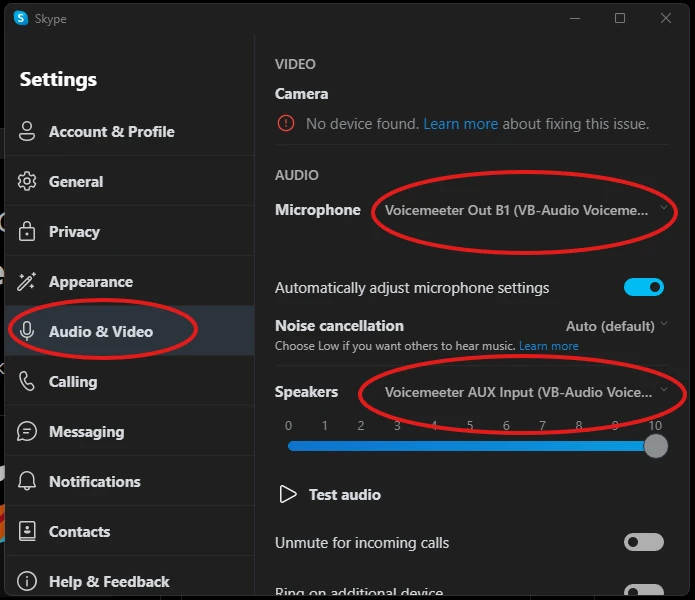Open Calling settings
Viewport: 695px width, 600px height.
[129, 382]
